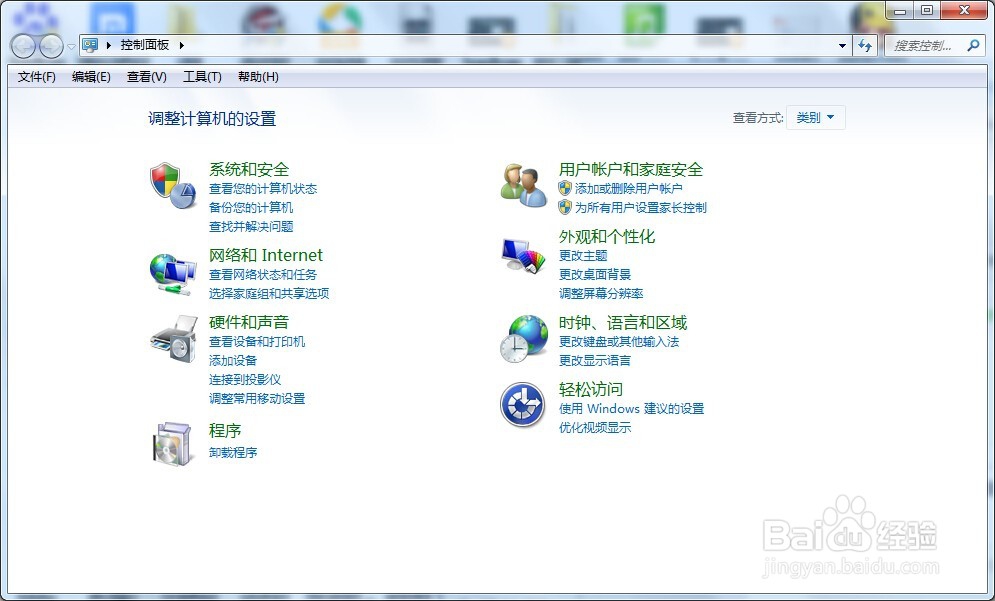This screenshot has height=601, width=995.
Task: Expand the address bar history dropdown arrow
Action: coord(841,45)
